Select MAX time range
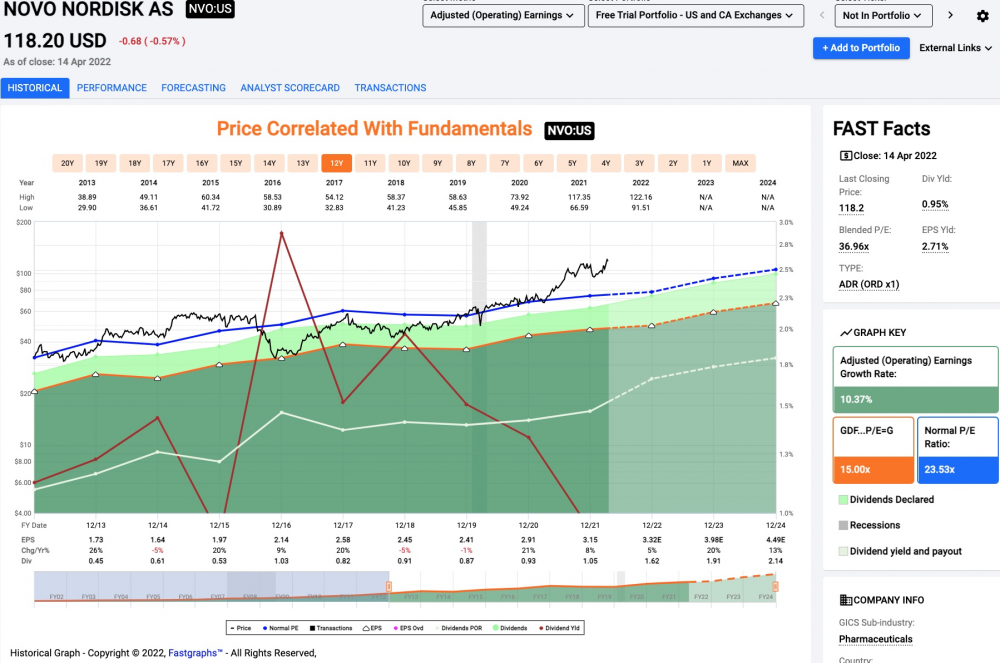The height and width of the screenshot is (663, 1000). pos(740,163)
